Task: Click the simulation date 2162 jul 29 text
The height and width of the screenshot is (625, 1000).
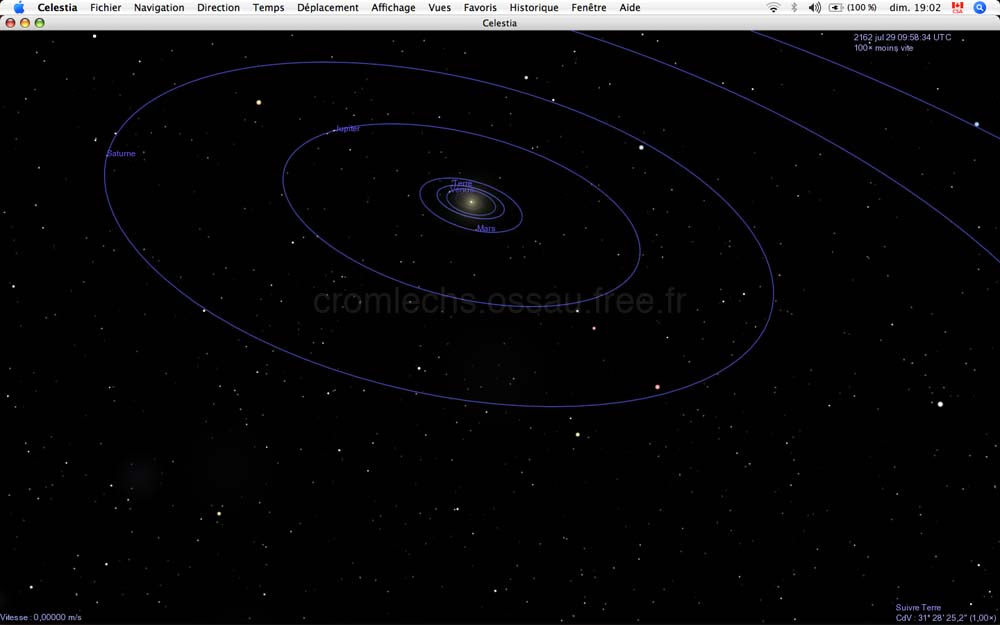Action: point(902,38)
